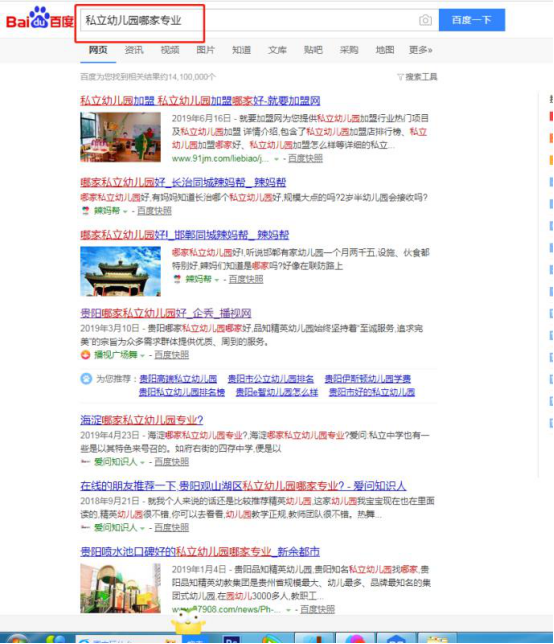
Task: Click 爱问知识人 source icon under 海淀 result
Action: (x=85, y=462)
